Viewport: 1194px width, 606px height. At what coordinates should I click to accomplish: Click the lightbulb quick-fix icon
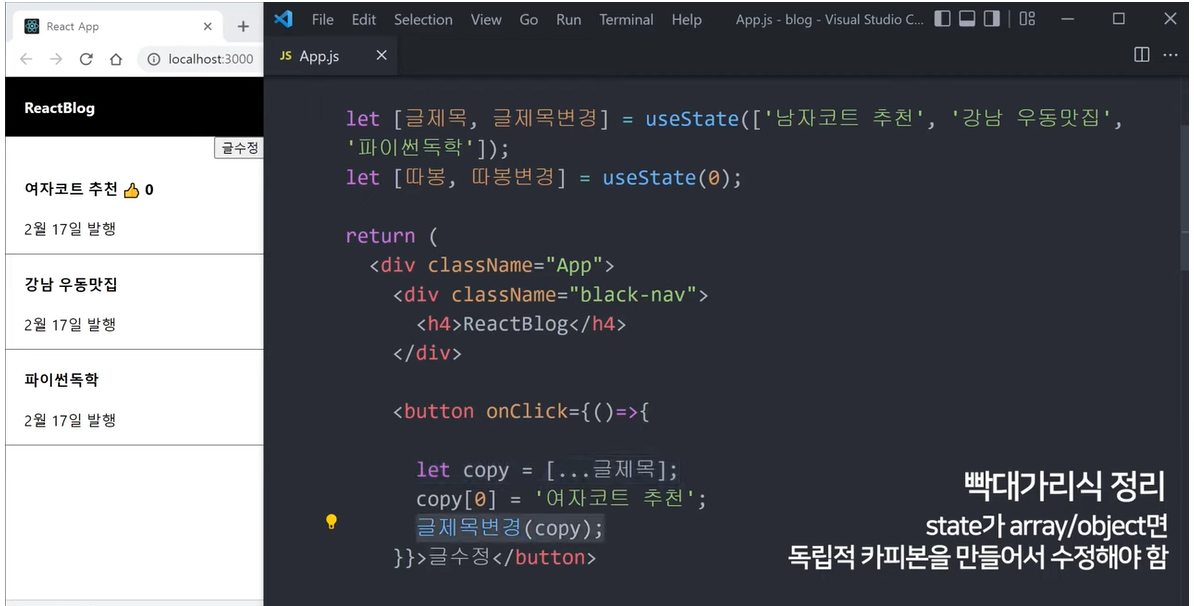pyautogui.click(x=331, y=521)
